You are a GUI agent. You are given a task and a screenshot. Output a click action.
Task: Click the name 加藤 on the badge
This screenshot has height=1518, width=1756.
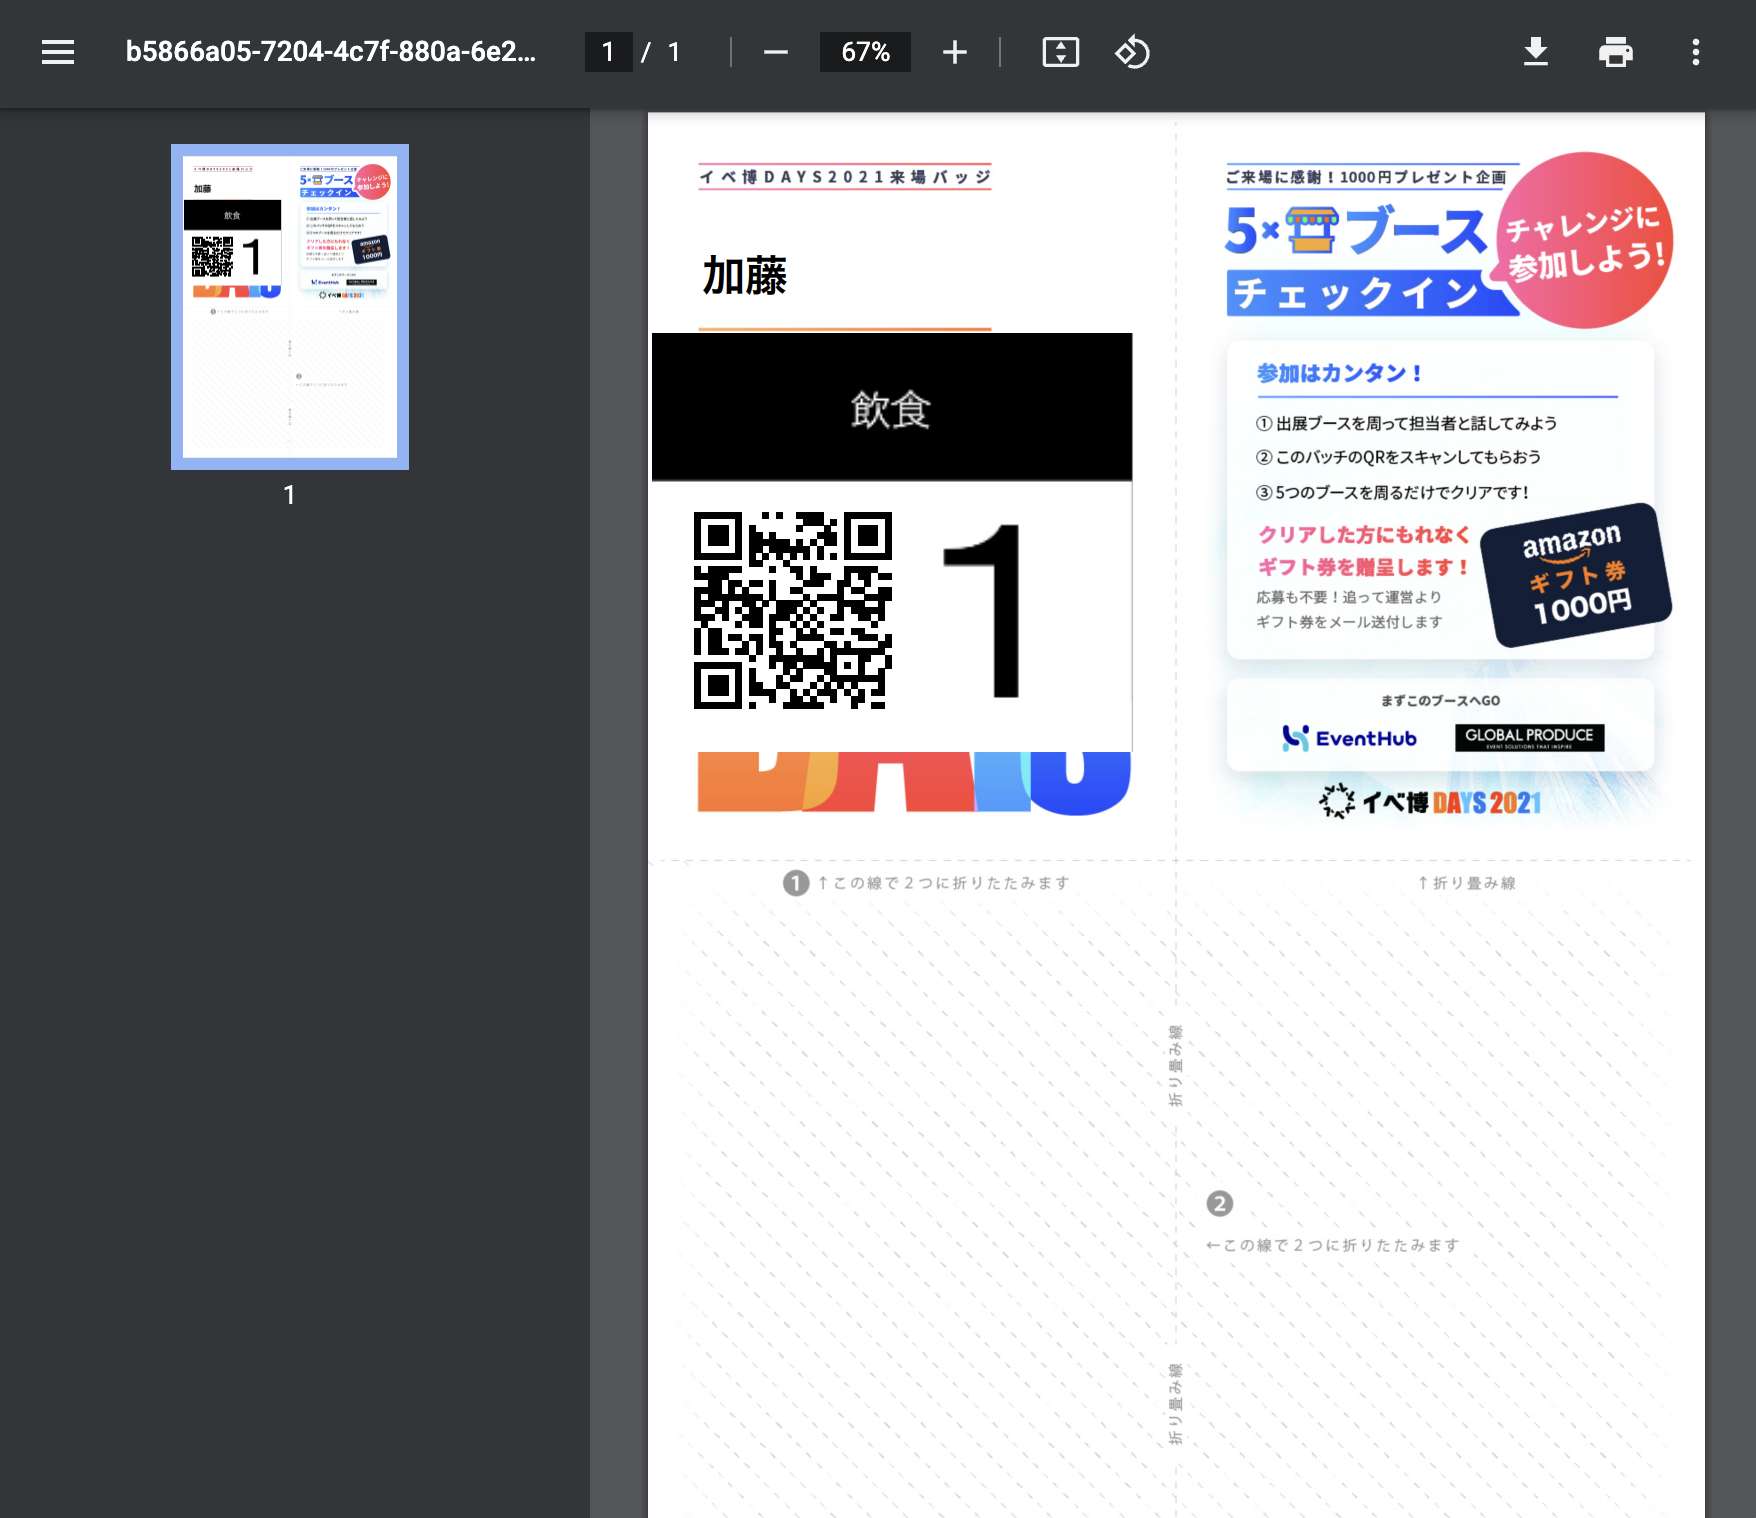745,276
